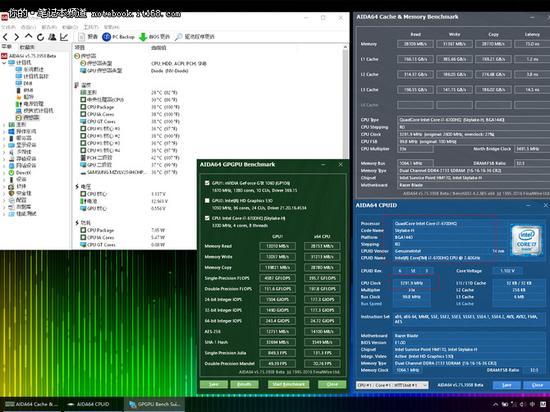Select the highlighted 传感器 sensor tree item

point(27,117)
